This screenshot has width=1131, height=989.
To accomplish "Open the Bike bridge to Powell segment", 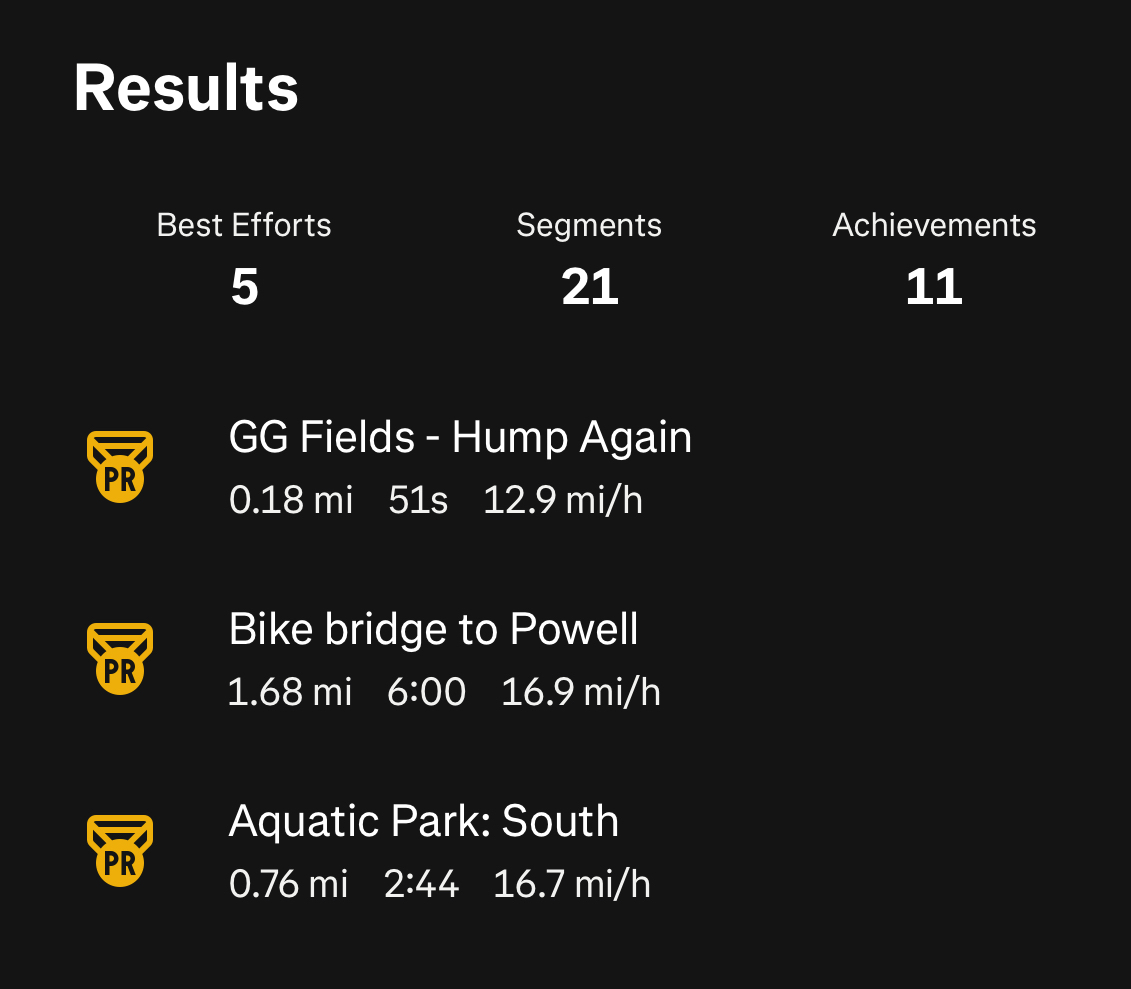I will click(433, 629).
